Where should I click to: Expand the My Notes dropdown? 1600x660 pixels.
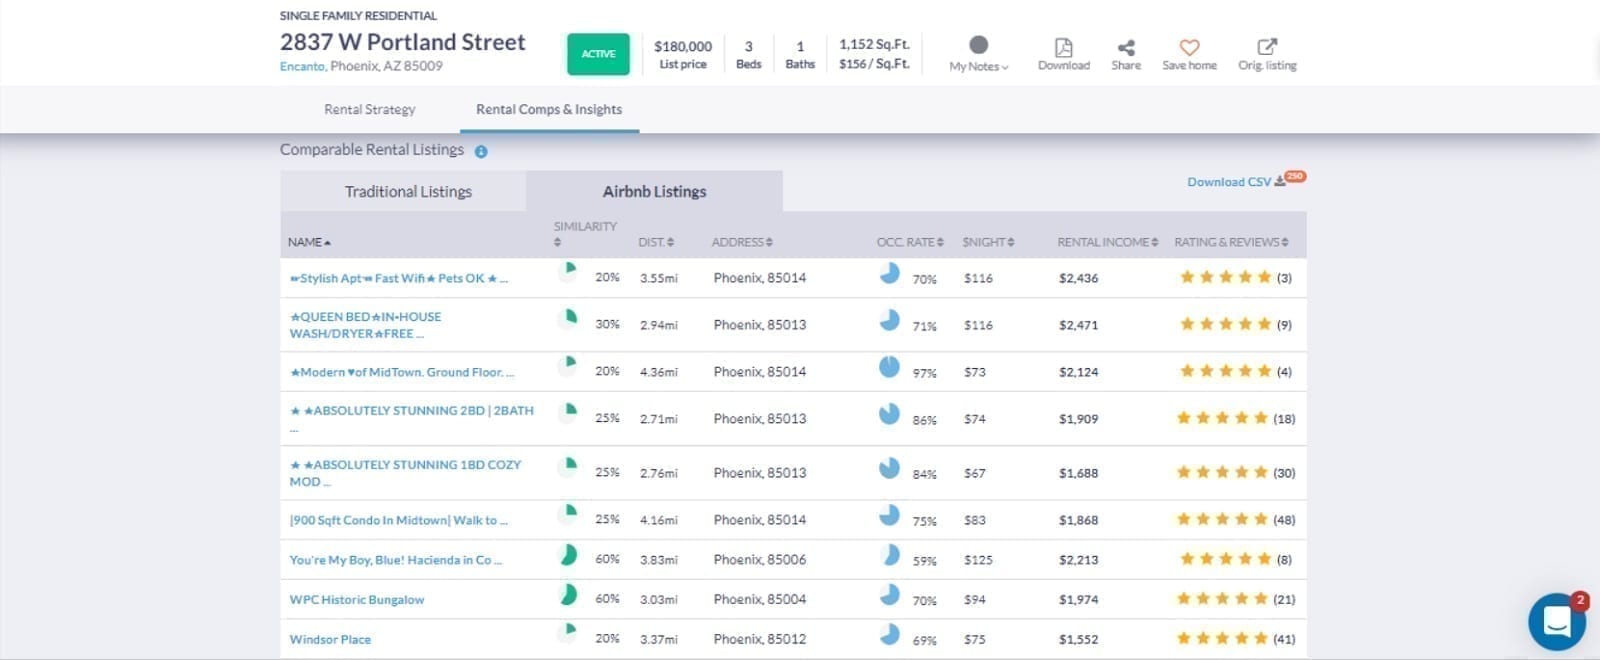979,66
